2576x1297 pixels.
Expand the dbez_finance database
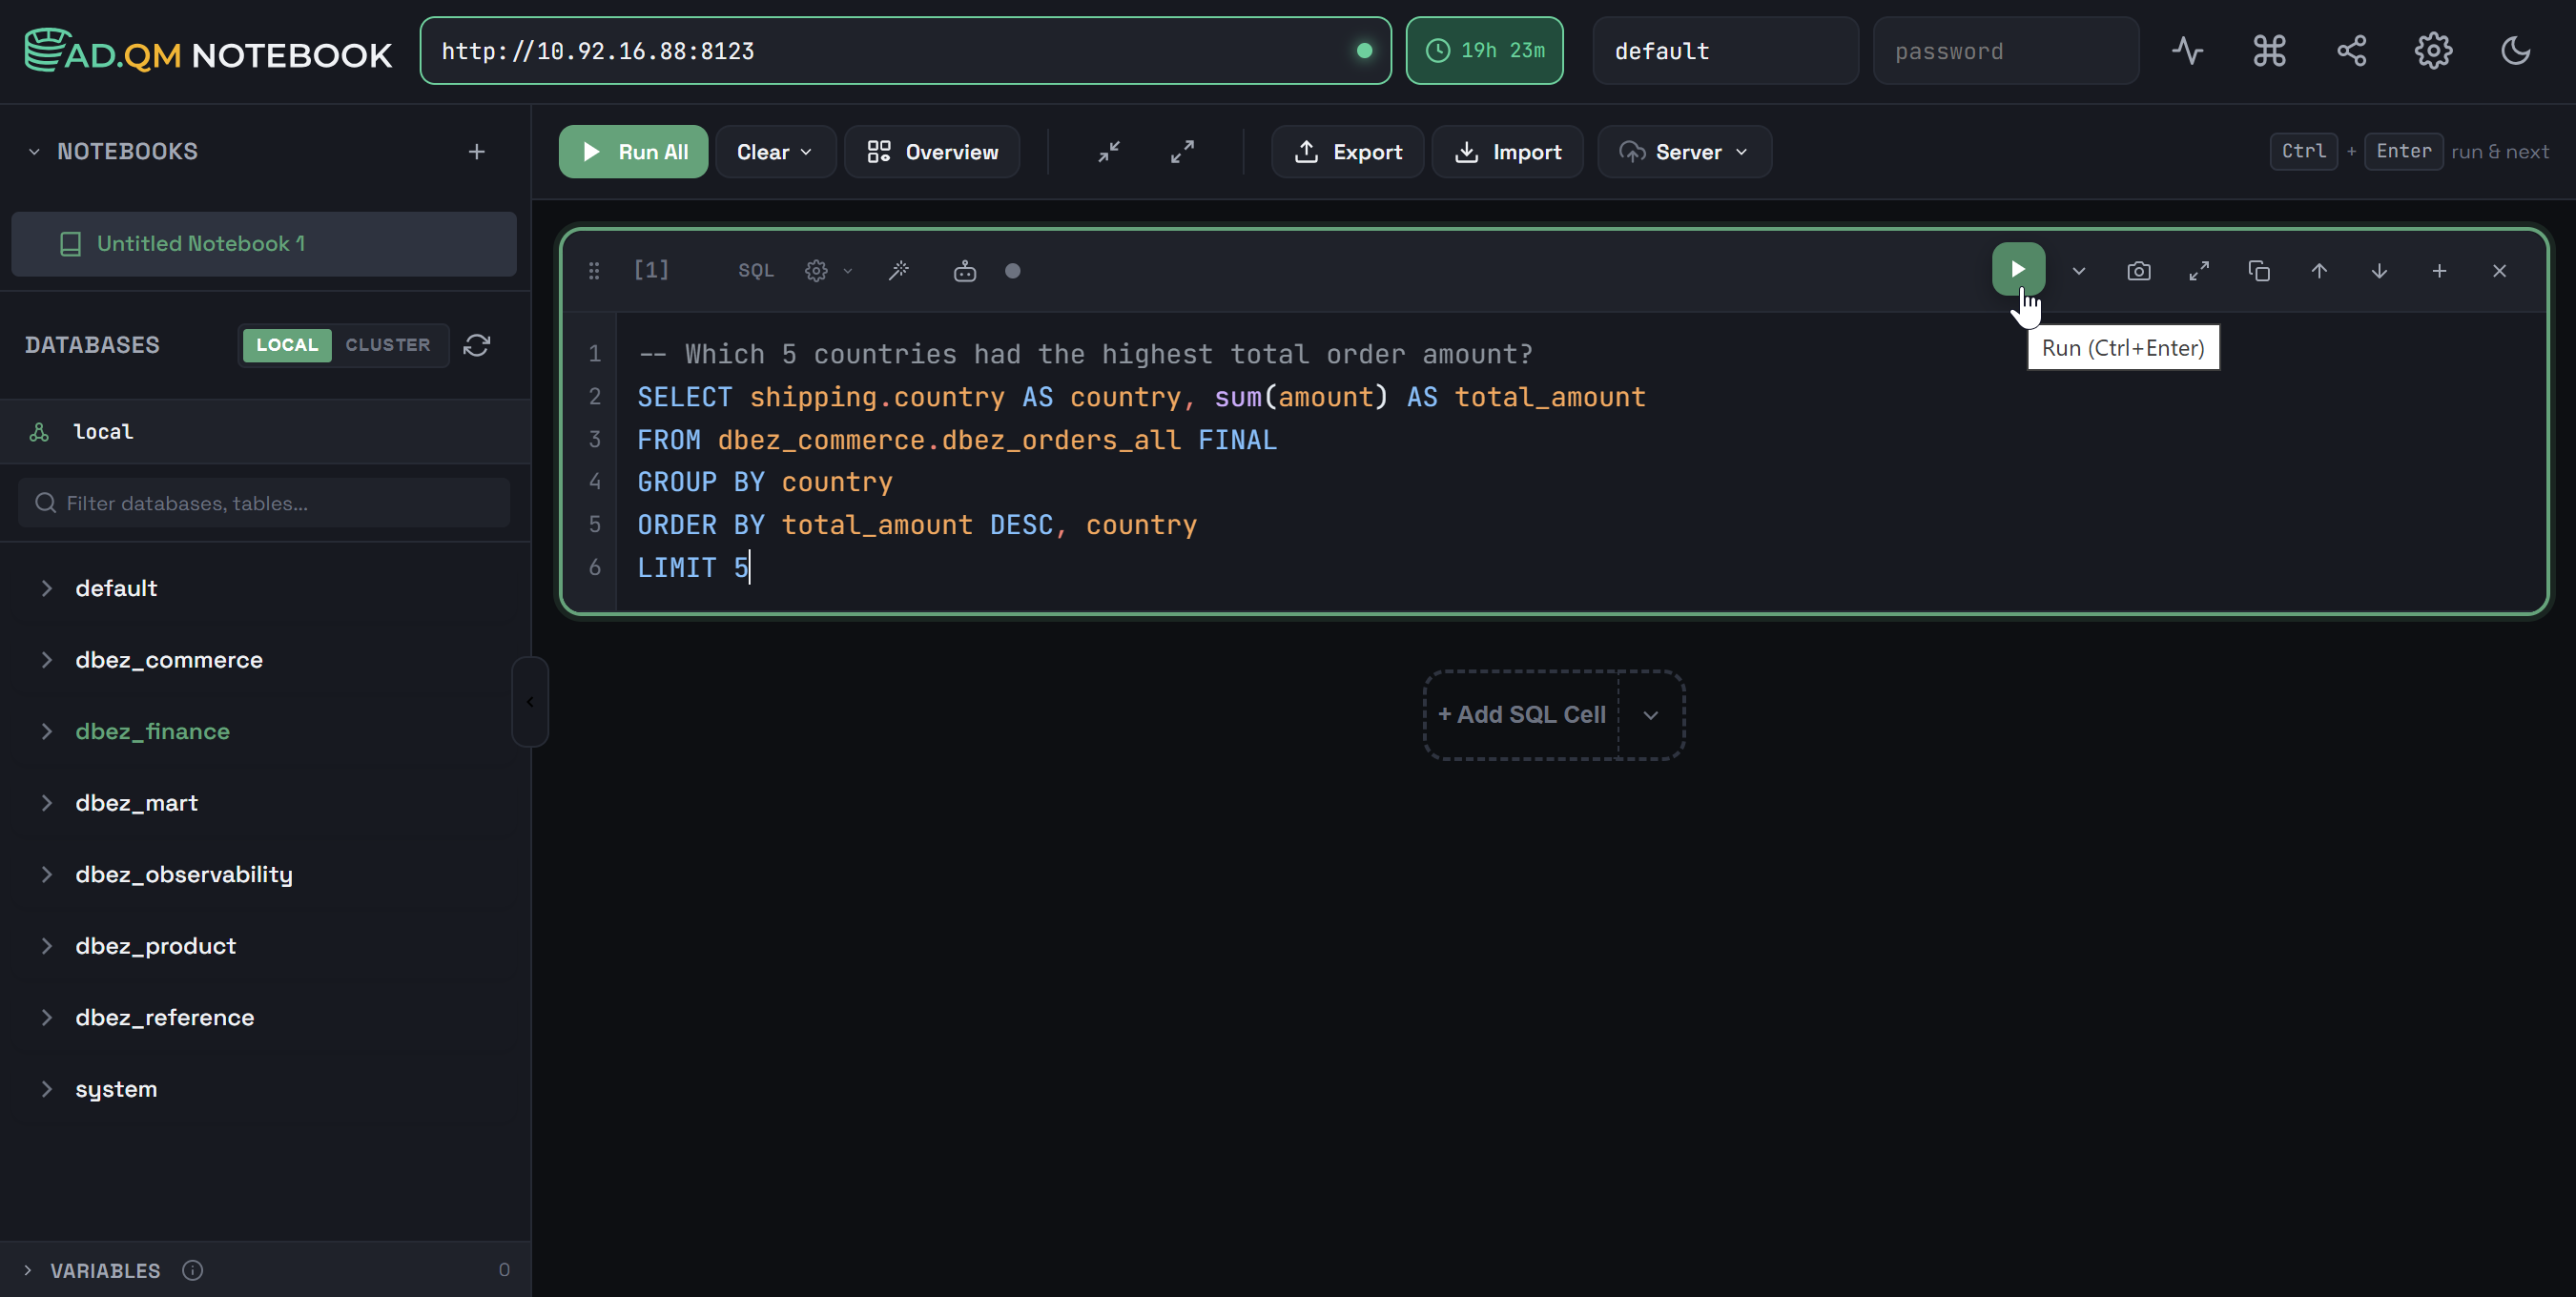pos(46,731)
